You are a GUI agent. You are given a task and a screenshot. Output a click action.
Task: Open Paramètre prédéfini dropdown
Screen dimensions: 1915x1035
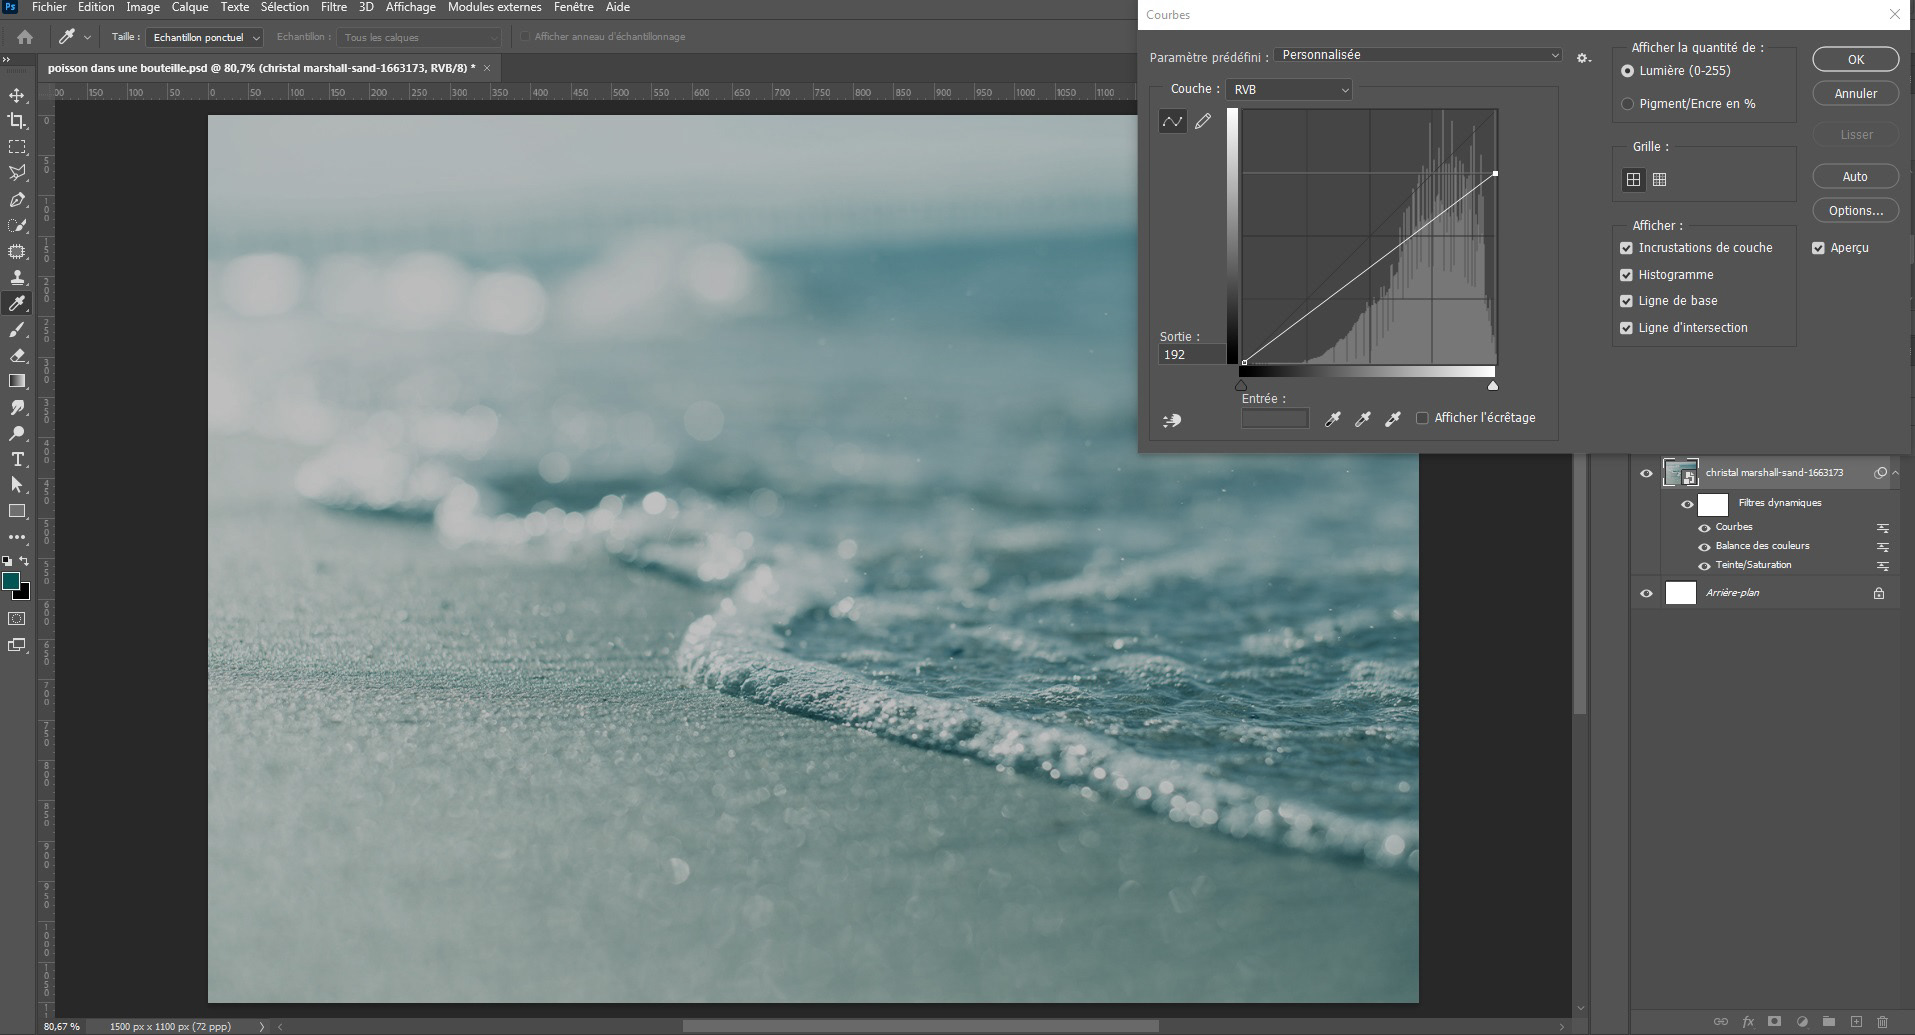click(x=1417, y=55)
